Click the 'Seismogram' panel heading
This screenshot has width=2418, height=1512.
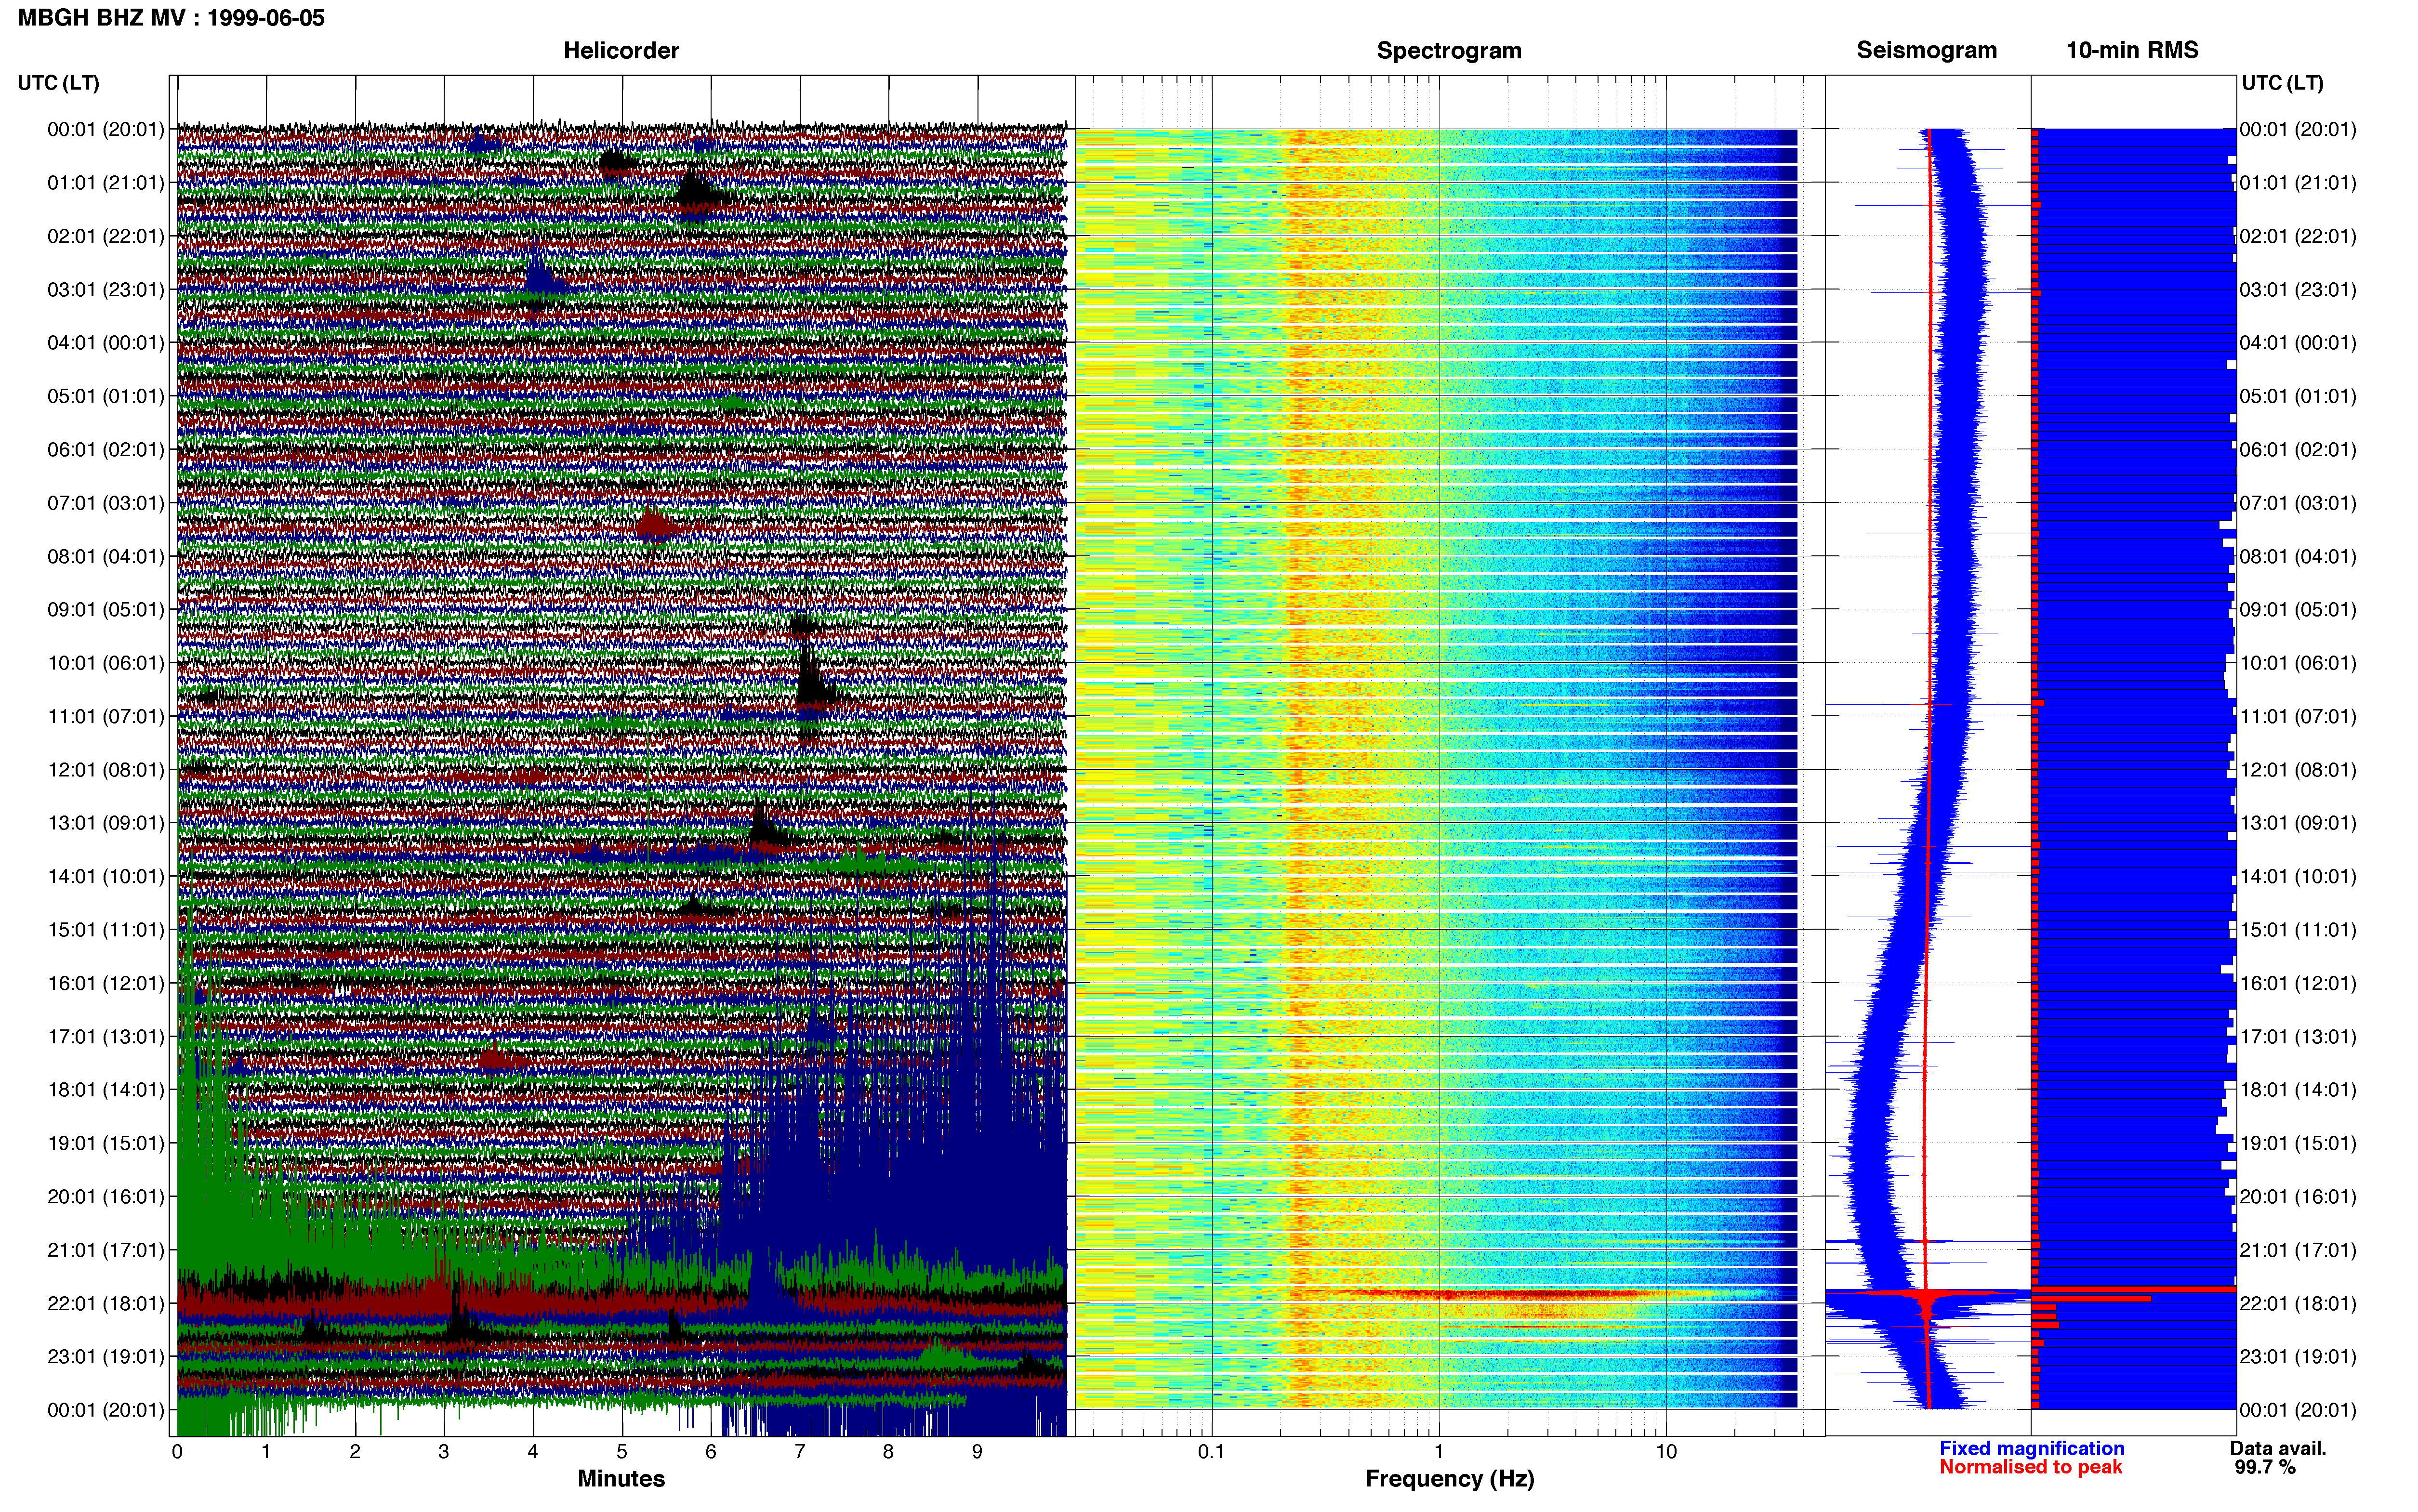coord(1926,50)
